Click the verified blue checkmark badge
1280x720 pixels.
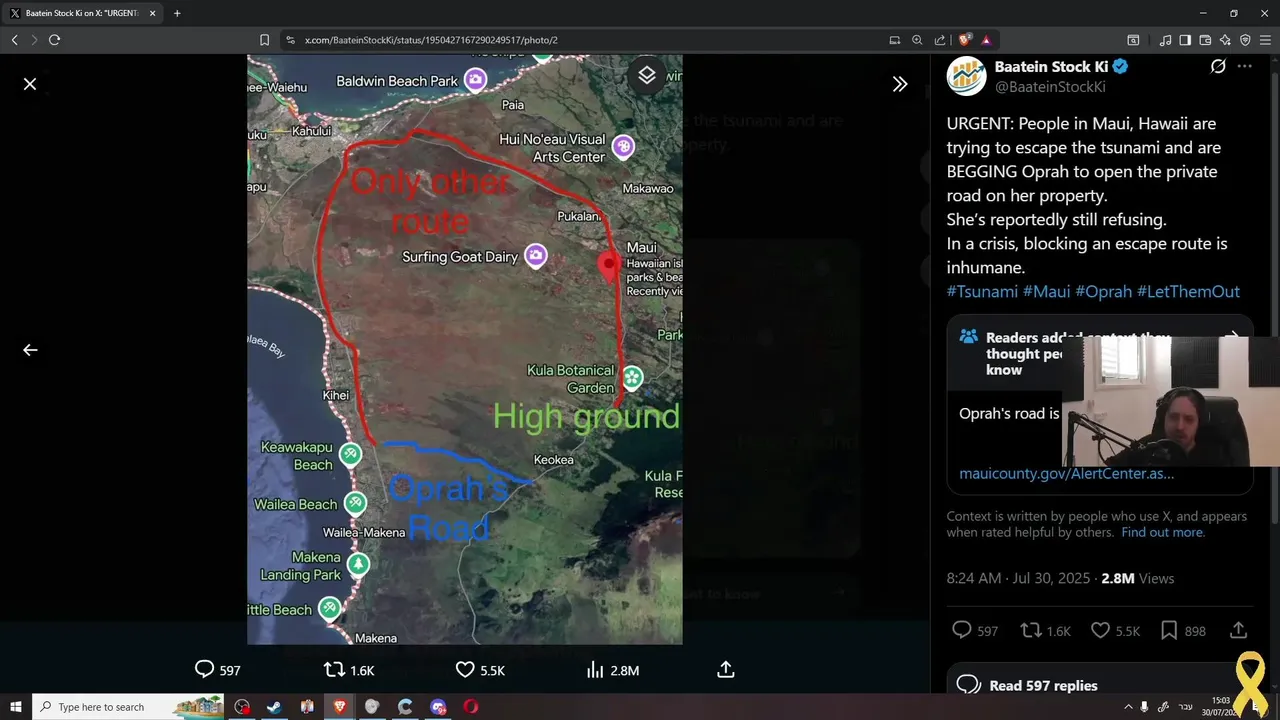pyautogui.click(x=1121, y=67)
